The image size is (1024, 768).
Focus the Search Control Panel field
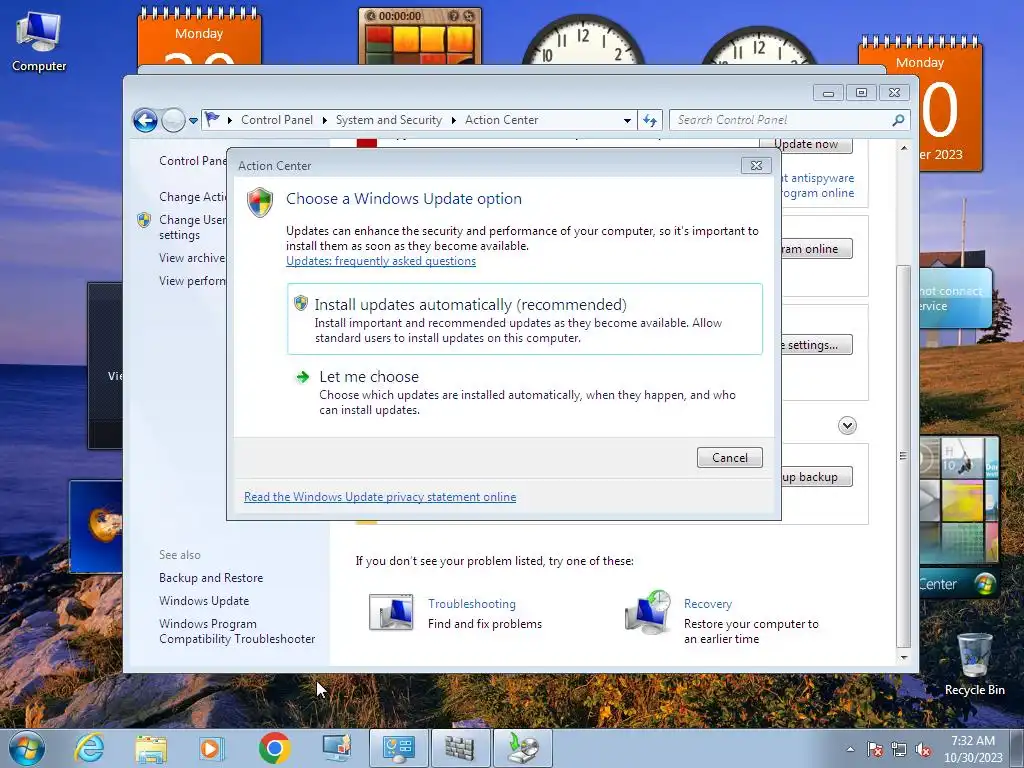[790, 120]
